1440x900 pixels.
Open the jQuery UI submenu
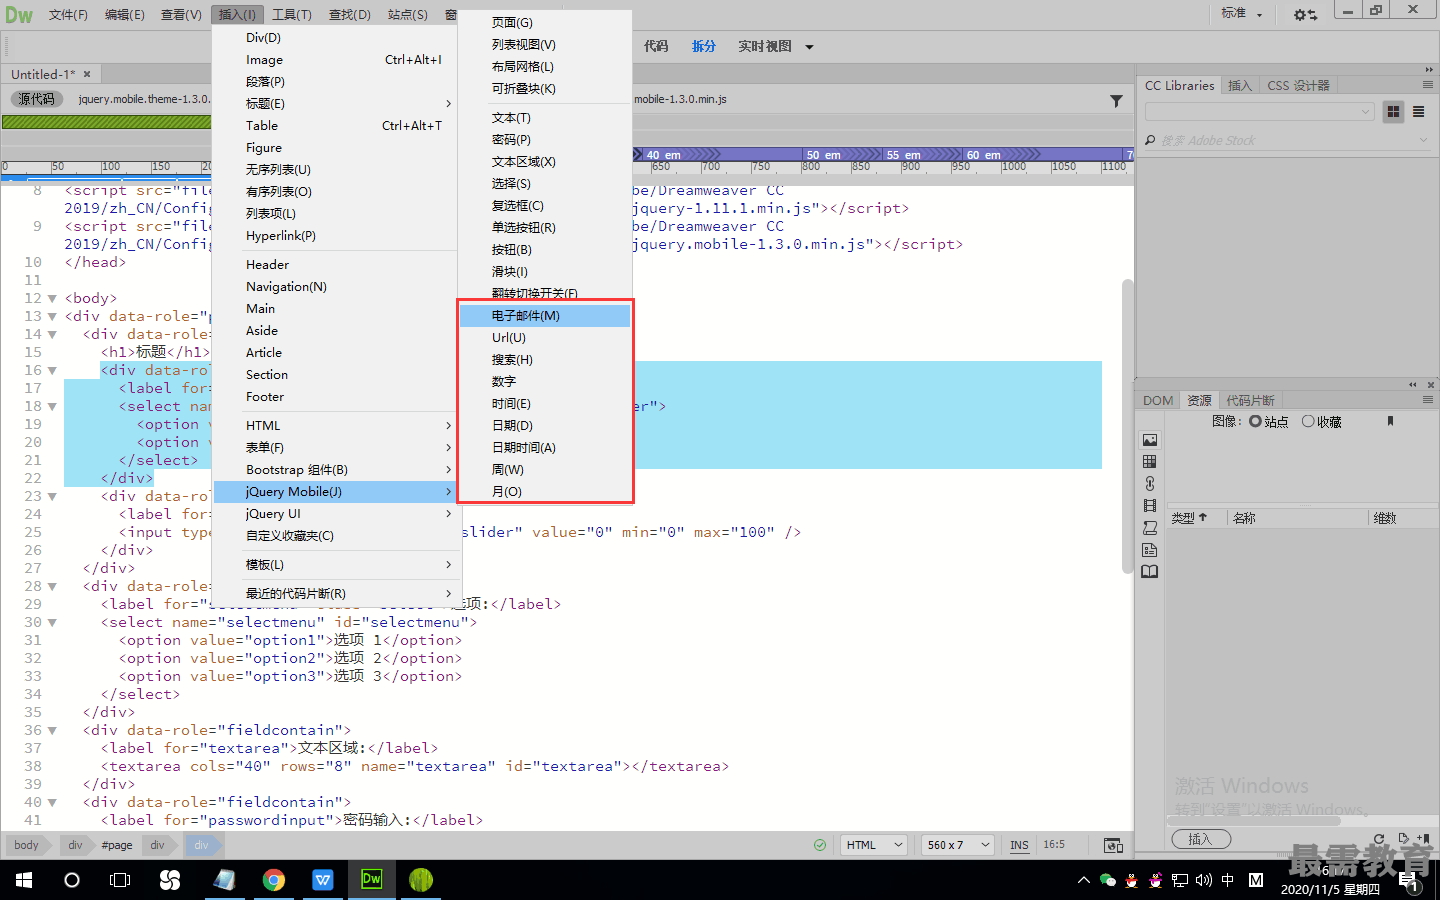click(x=334, y=514)
